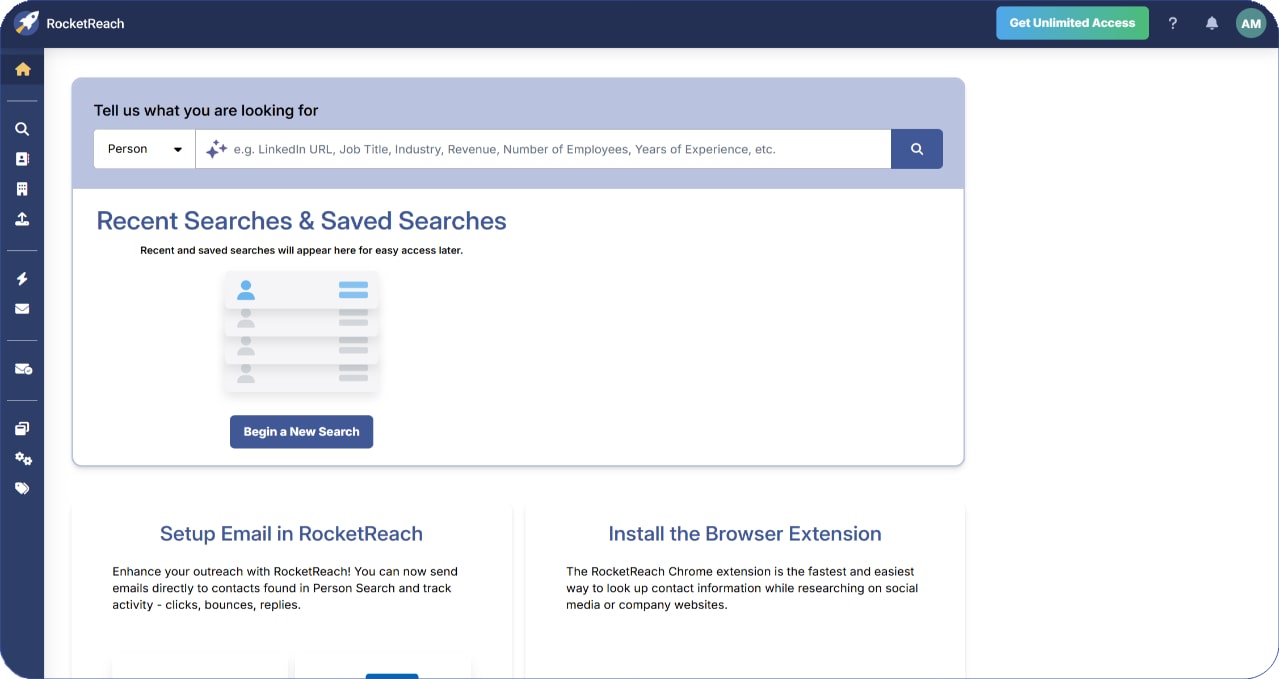Click the Home icon in the sidebar
The height and width of the screenshot is (679, 1279).
[22, 69]
